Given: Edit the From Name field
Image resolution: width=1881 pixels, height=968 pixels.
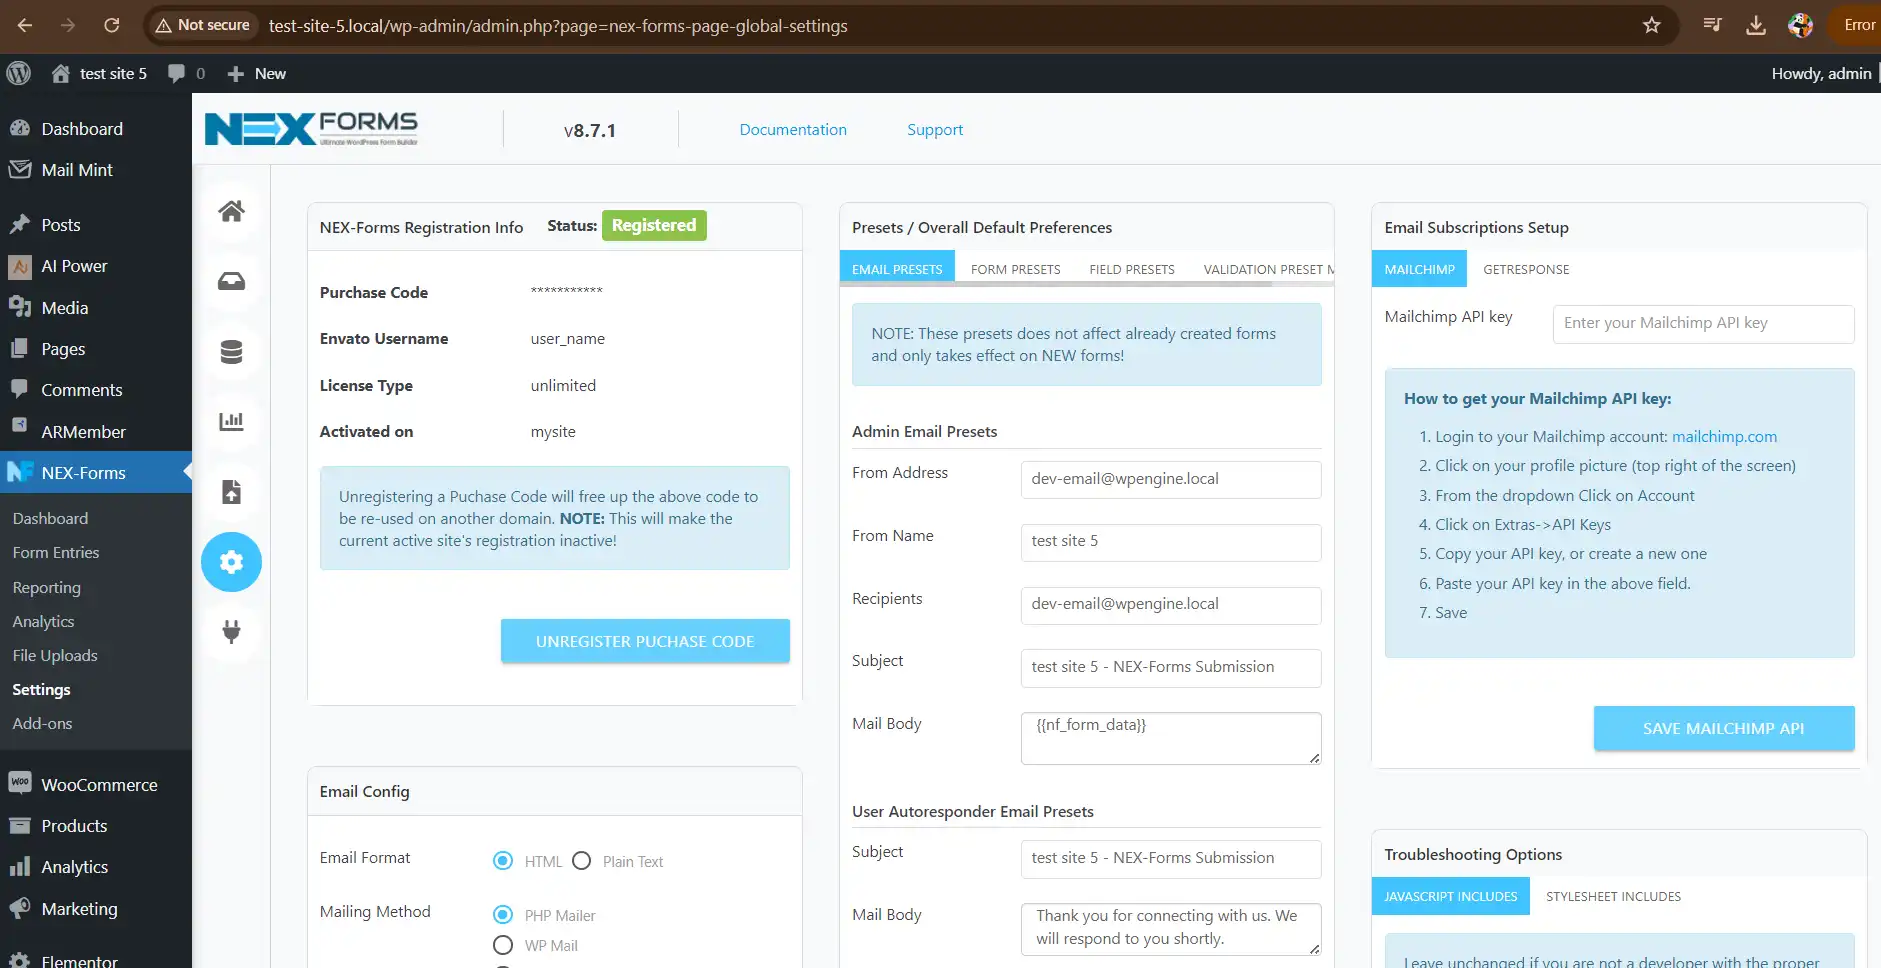Looking at the screenshot, I should tap(1170, 542).
